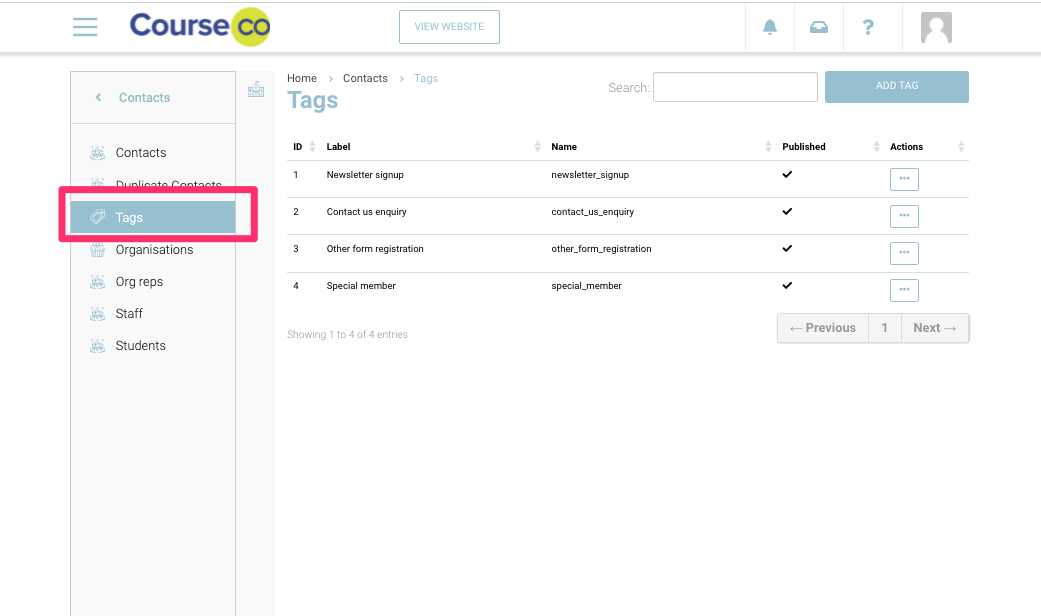Click the small campus icon beside Contacts panel
The image size is (1041, 616).
coord(256,88)
